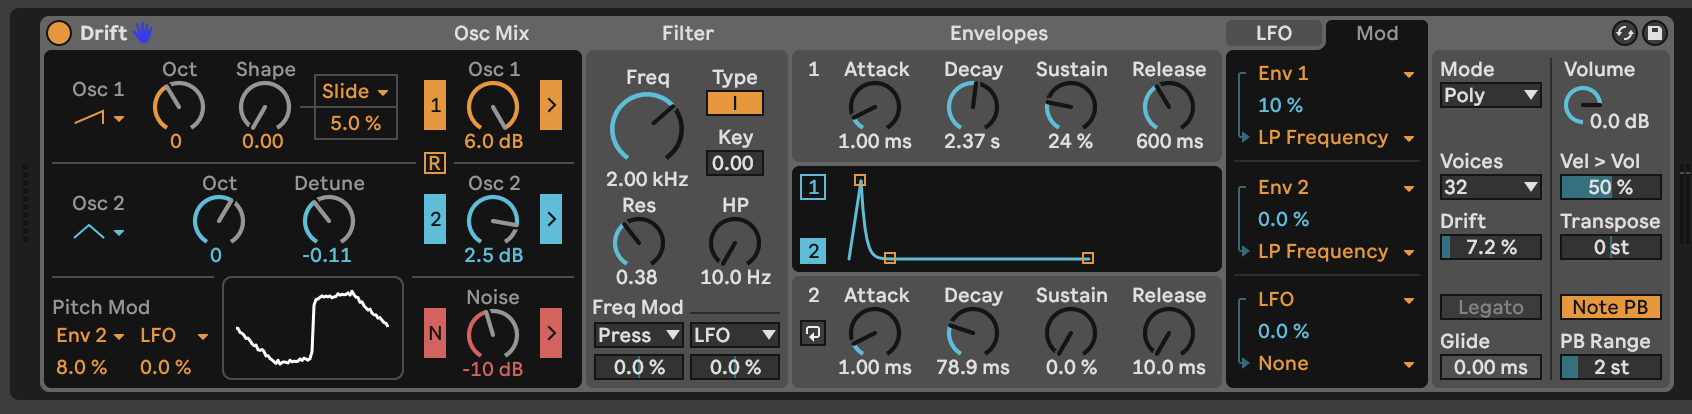This screenshot has width=1692, height=414.
Task: Click the Envelope 1 Sustain knob
Action: [1071, 106]
